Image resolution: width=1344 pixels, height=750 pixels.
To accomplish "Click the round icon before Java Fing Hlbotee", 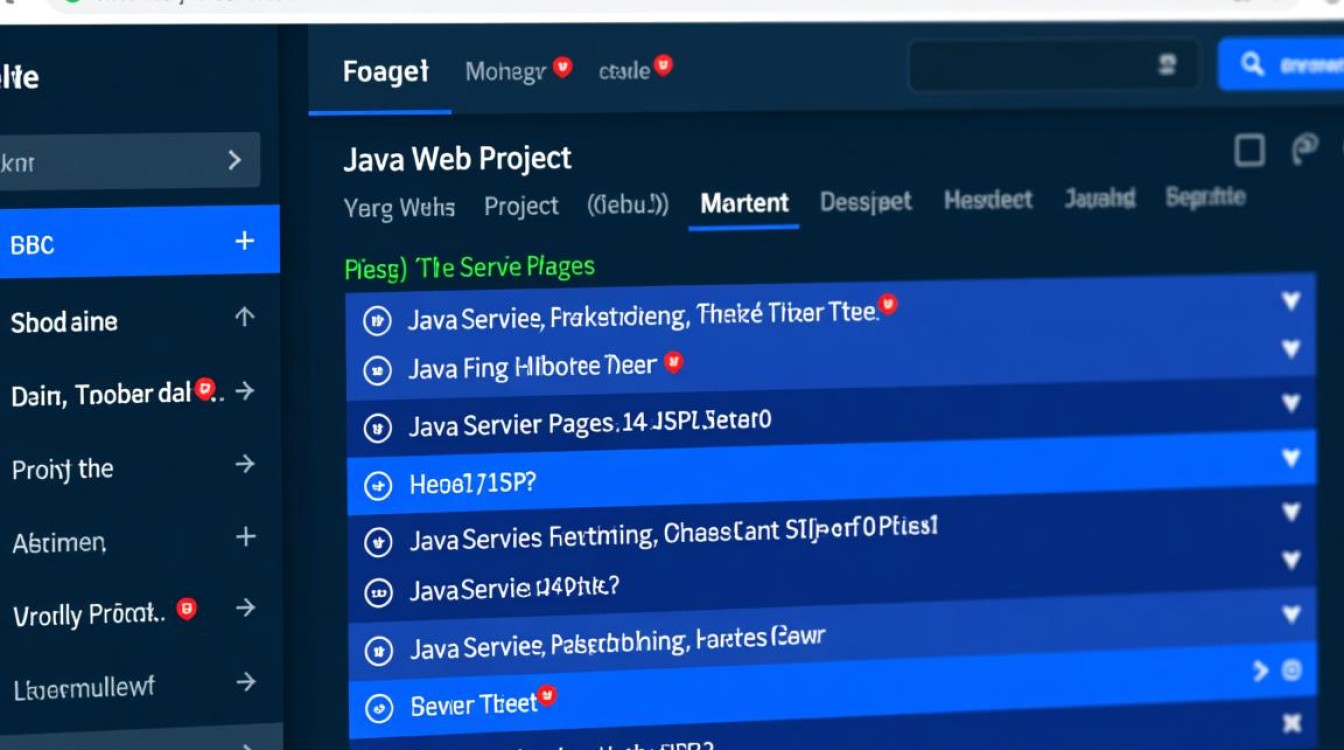I will [377, 372].
